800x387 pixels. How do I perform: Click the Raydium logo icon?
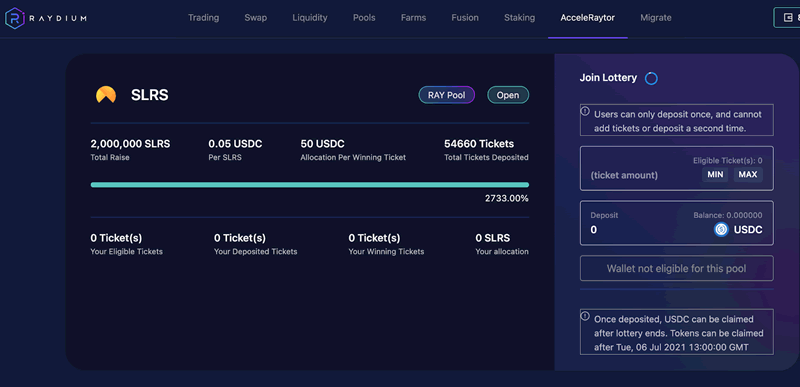(x=14, y=18)
